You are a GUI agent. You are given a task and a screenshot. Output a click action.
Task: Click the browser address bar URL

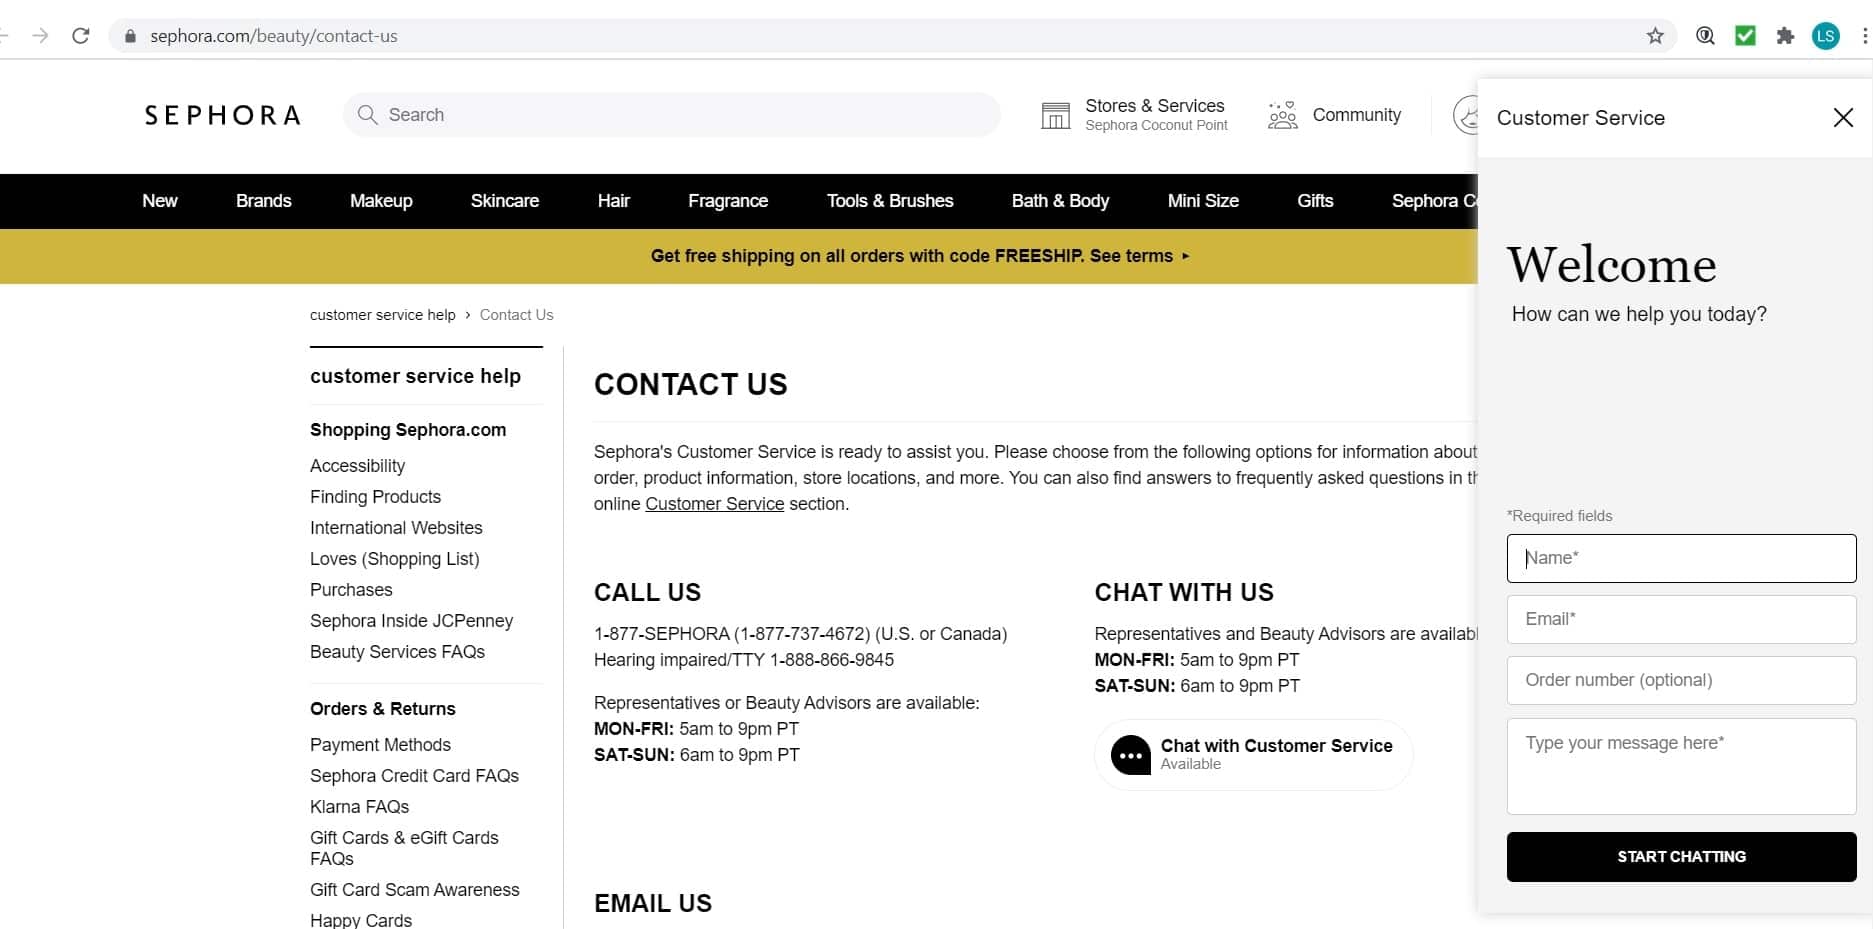tap(273, 36)
